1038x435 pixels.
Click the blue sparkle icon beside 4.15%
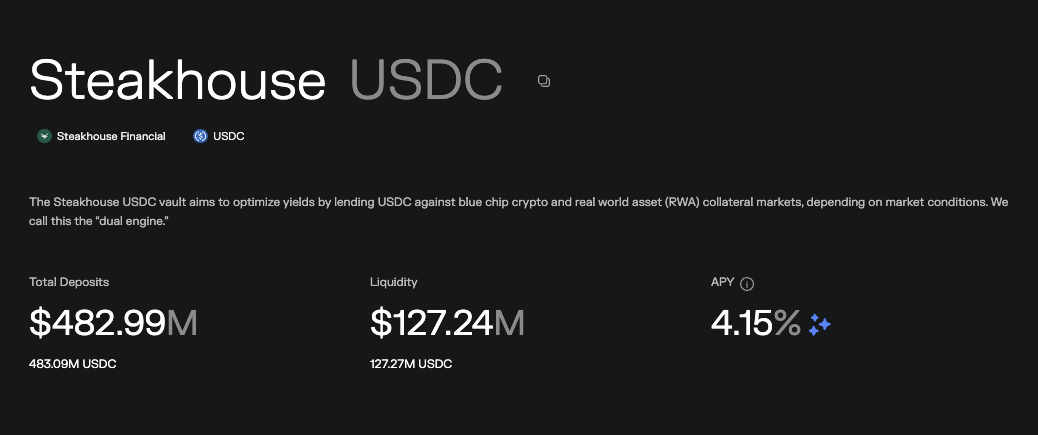(x=820, y=324)
